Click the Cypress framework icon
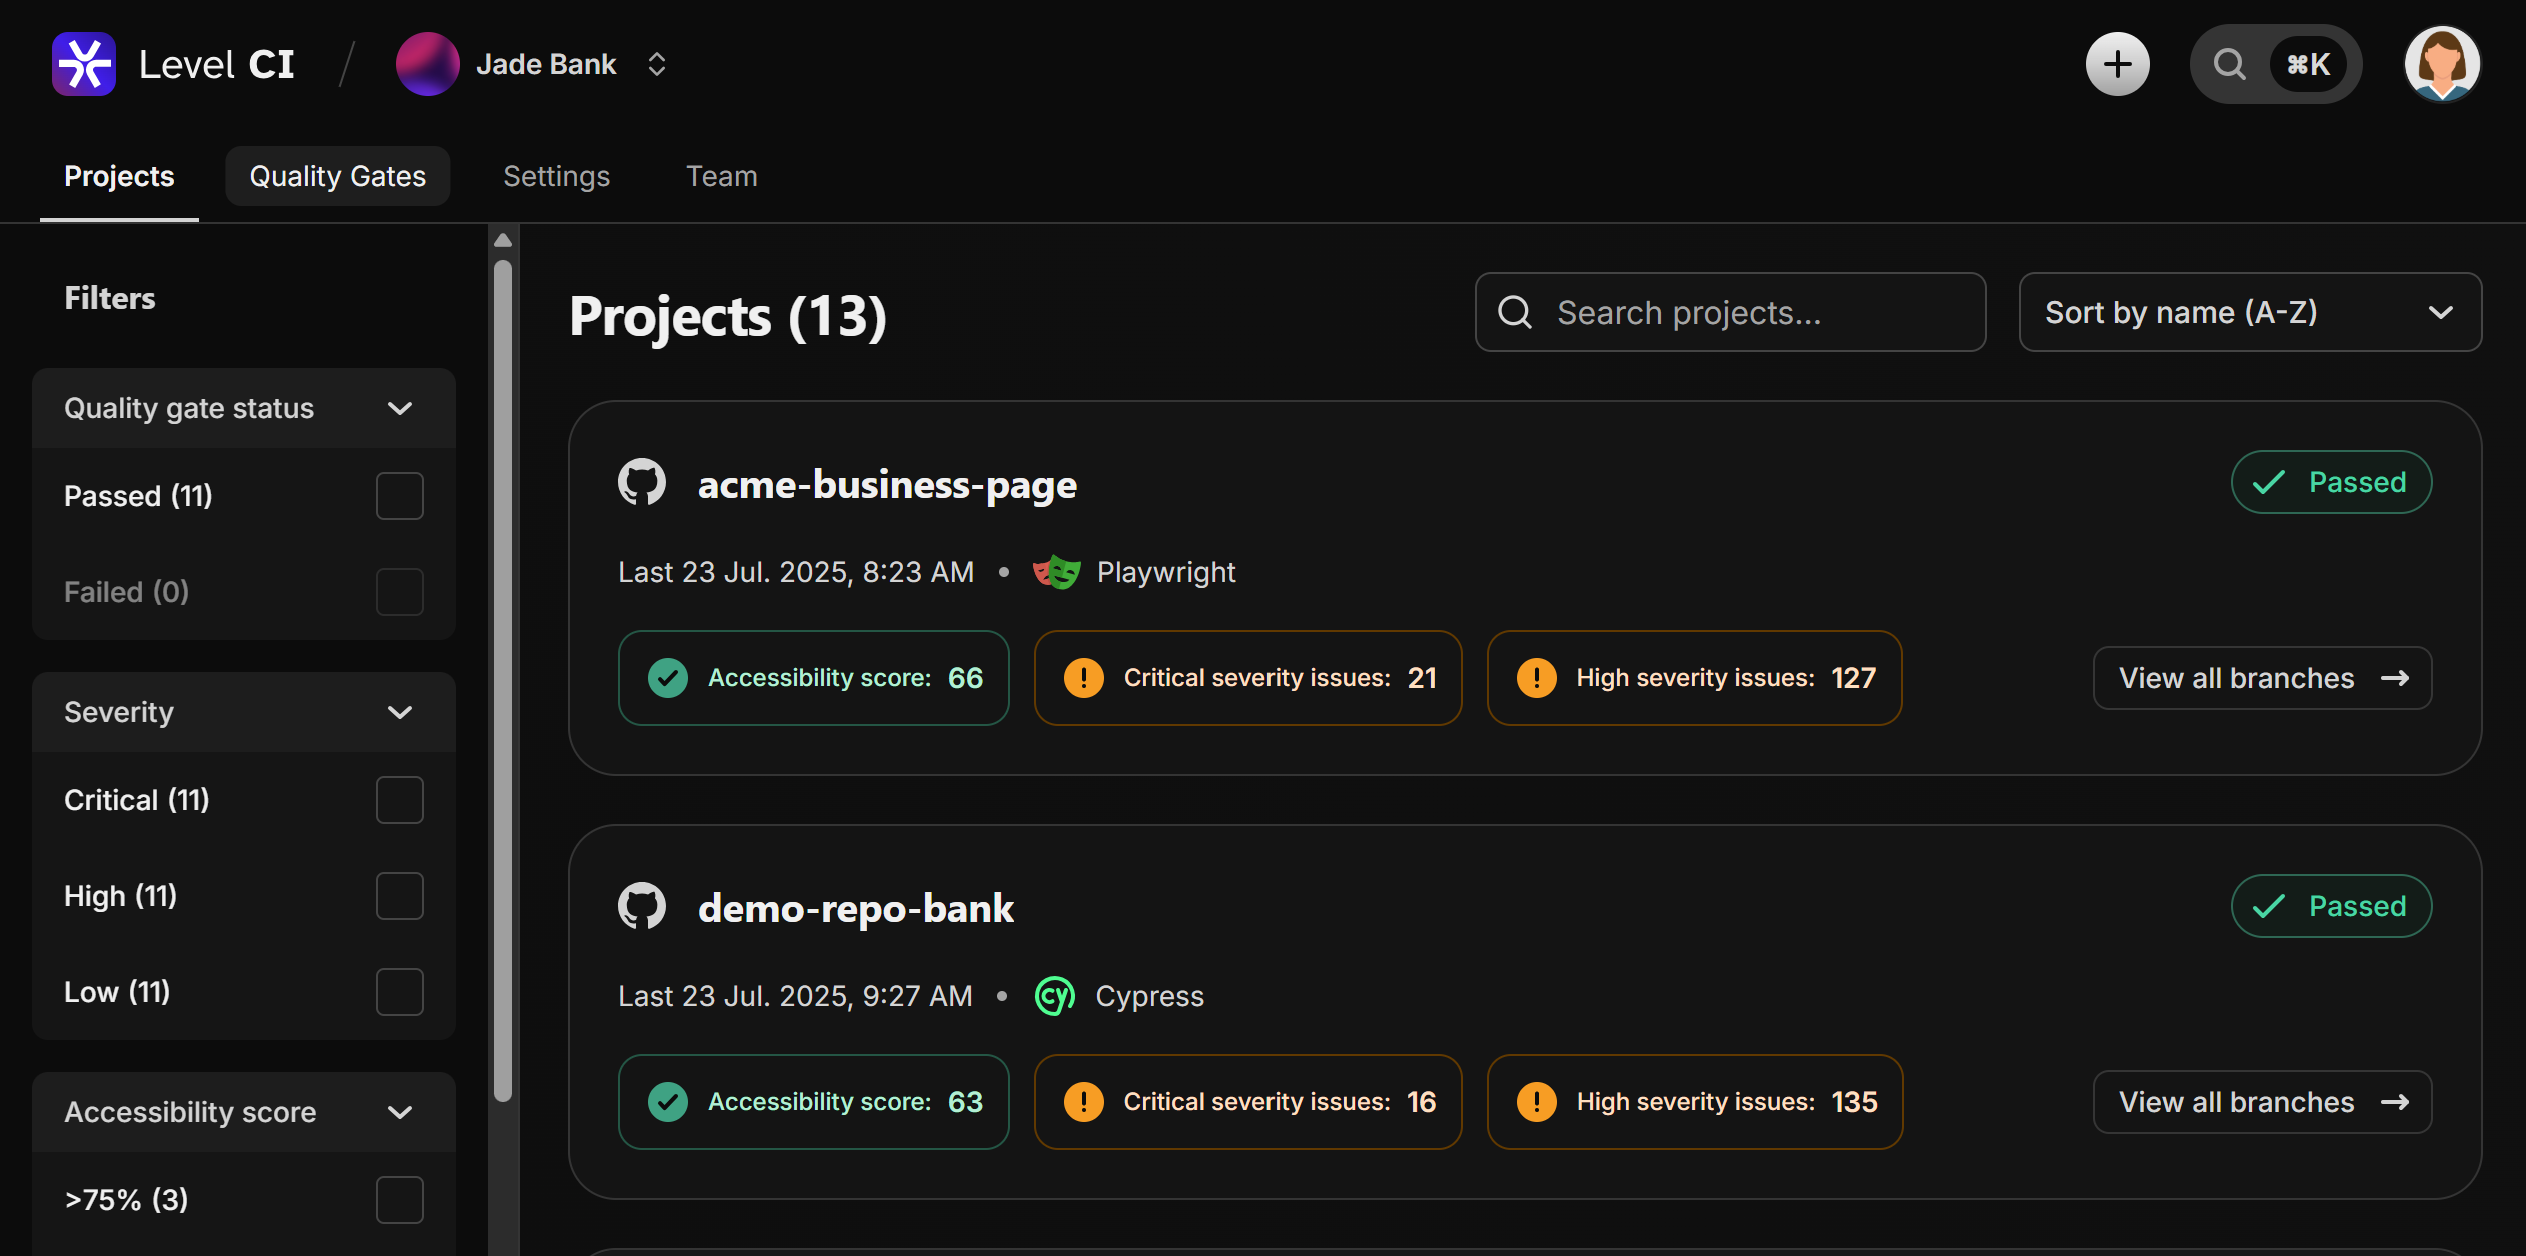This screenshot has width=2526, height=1256. click(x=1054, y=996)
